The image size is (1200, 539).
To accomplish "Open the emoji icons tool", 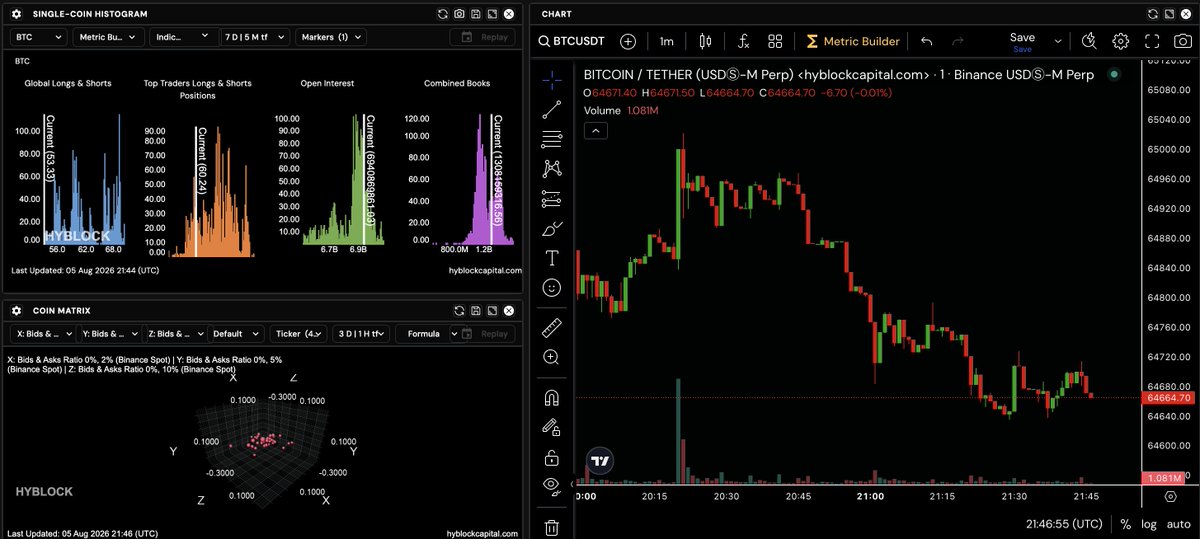I will click(551, 287).
